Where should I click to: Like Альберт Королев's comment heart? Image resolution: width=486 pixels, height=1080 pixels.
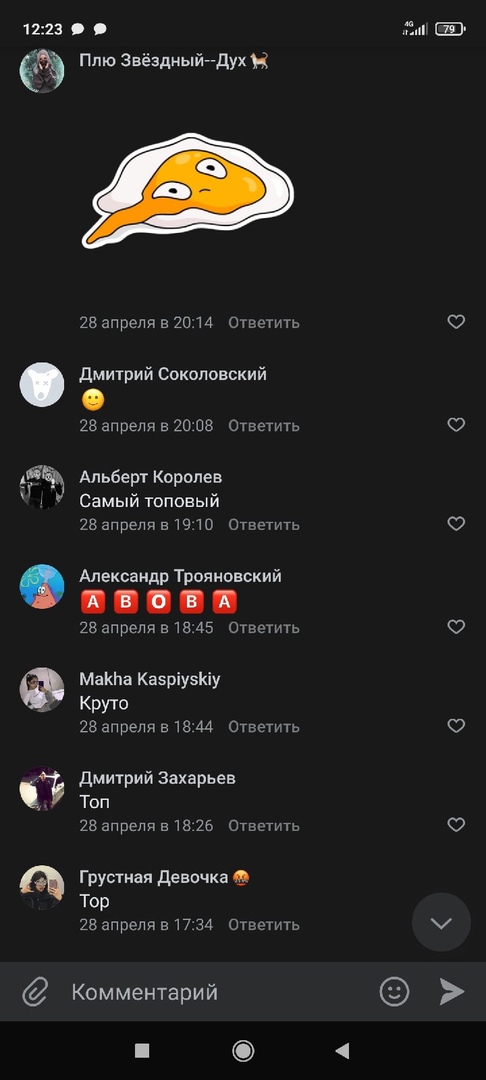(x=456, y=523)
